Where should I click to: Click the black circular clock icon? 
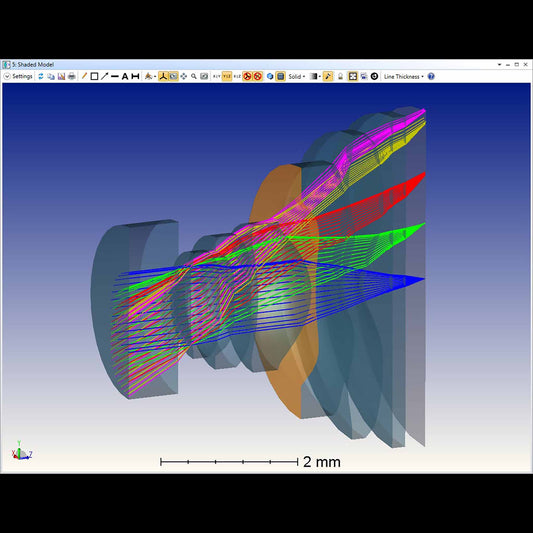point(374,76)
